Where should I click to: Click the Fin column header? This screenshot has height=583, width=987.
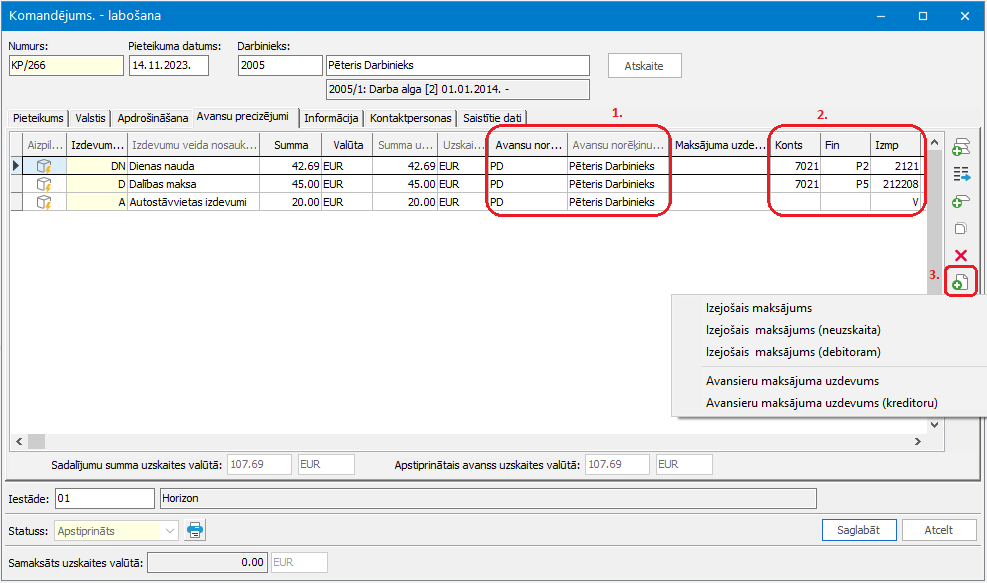click(845, 145)
